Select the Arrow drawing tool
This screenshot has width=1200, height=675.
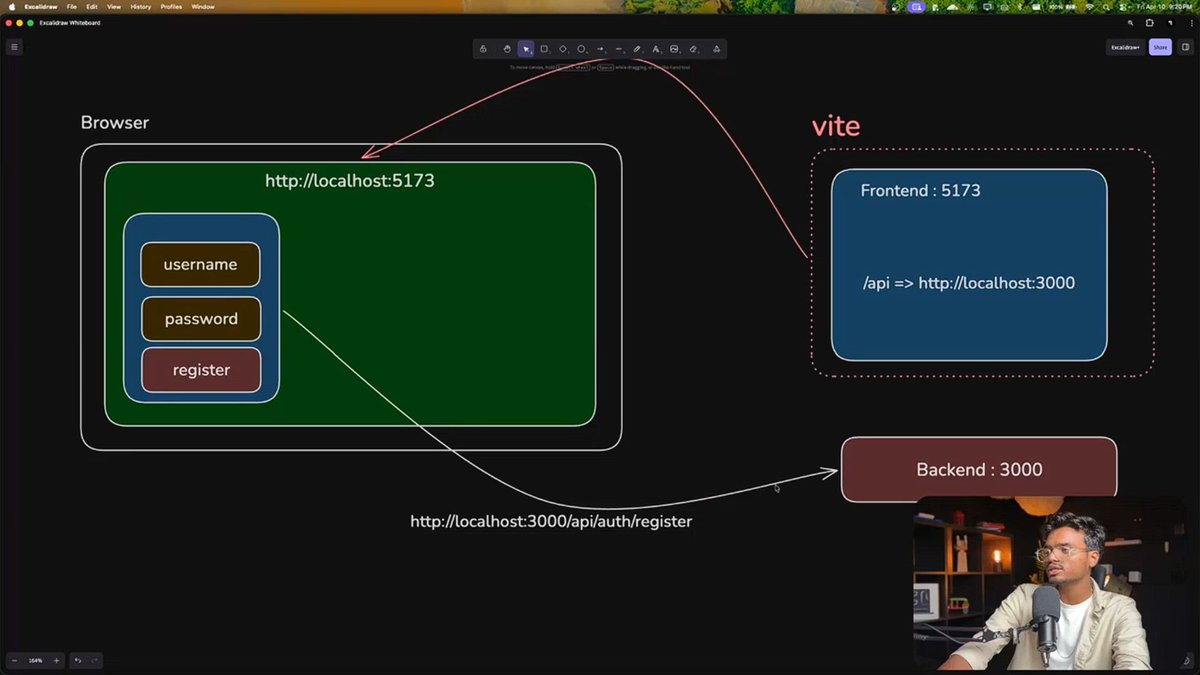[600, 49]
